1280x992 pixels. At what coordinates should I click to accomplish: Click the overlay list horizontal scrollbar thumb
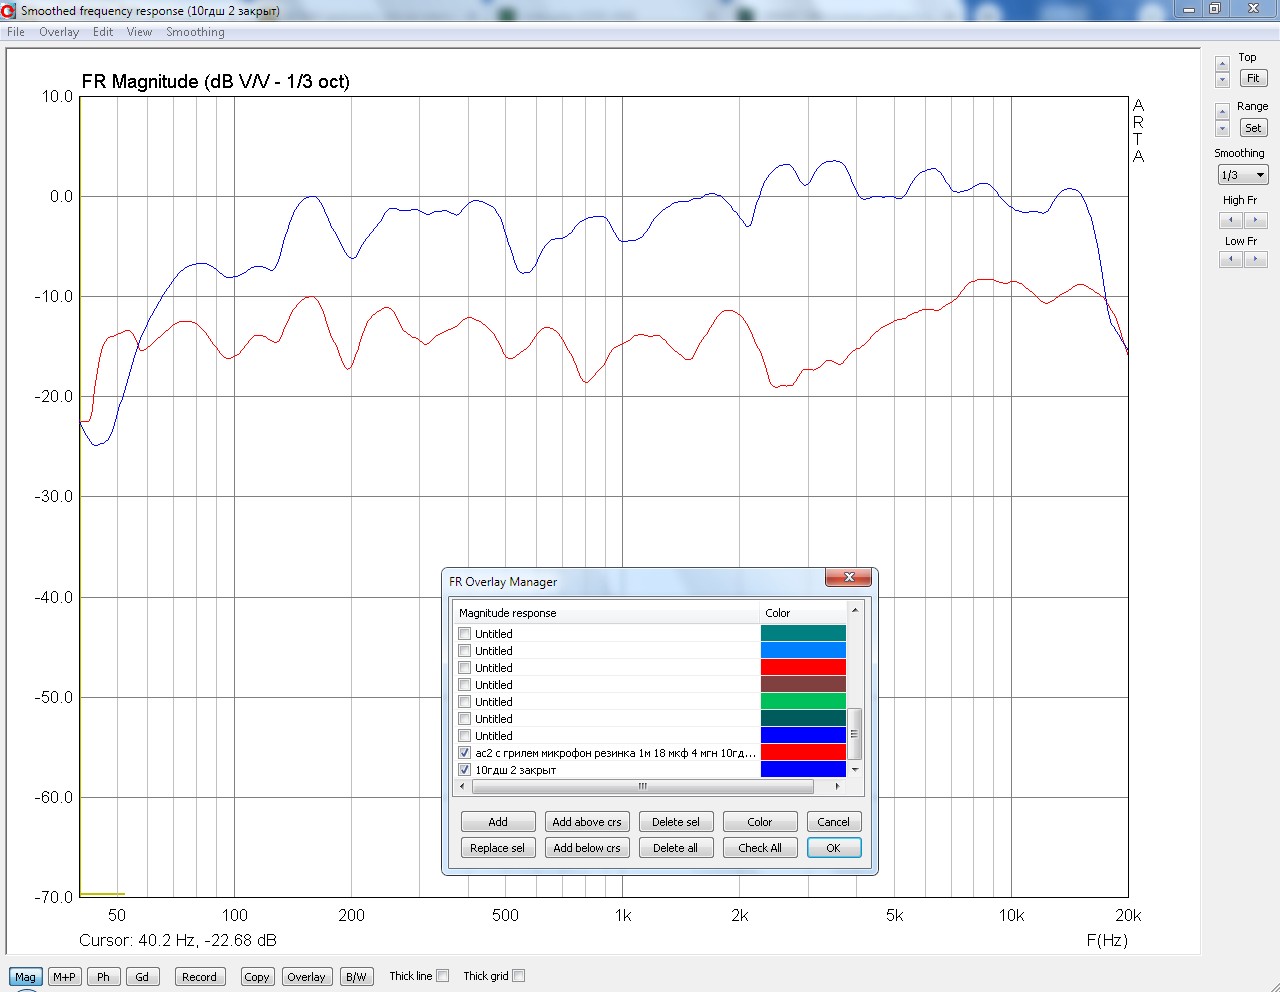tap(643, 786)
